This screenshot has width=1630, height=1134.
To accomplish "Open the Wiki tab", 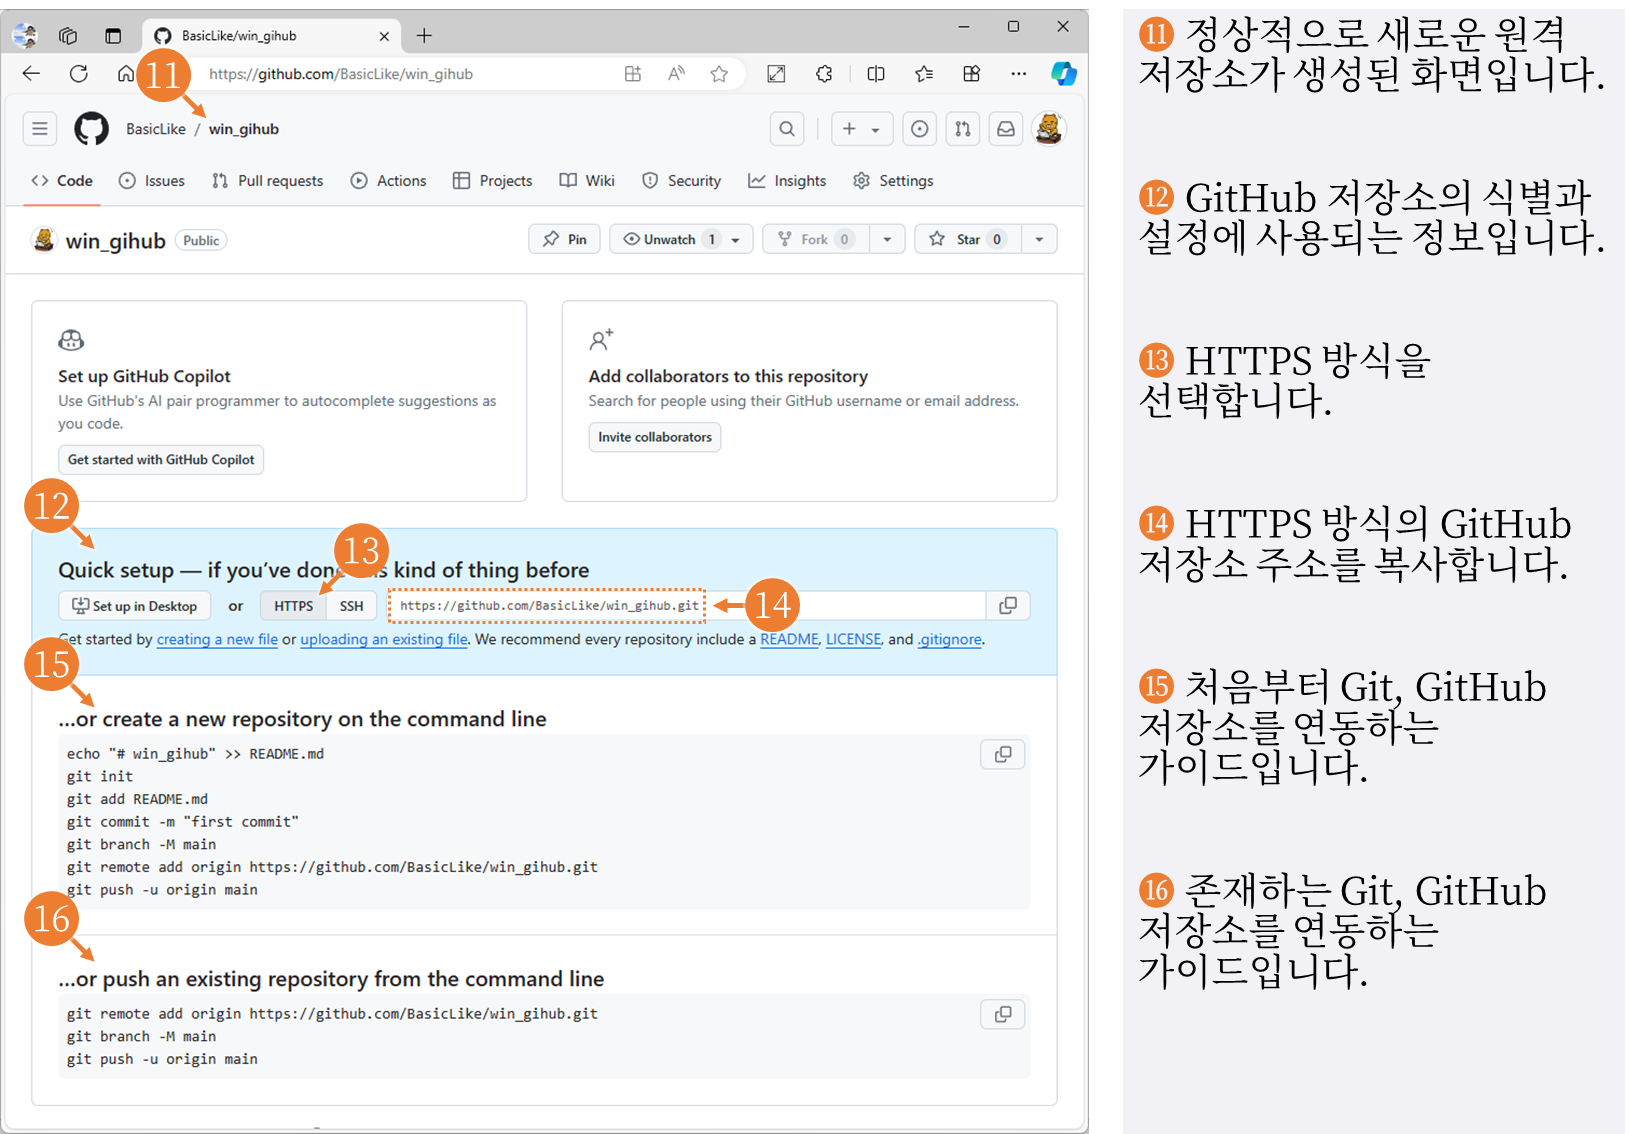I will tap(587, 181).
